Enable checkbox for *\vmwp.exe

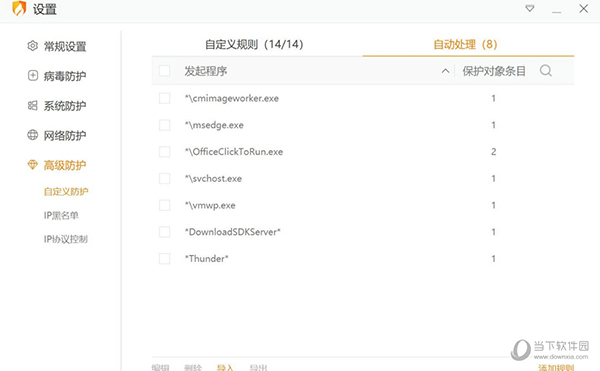pos(165,205)
